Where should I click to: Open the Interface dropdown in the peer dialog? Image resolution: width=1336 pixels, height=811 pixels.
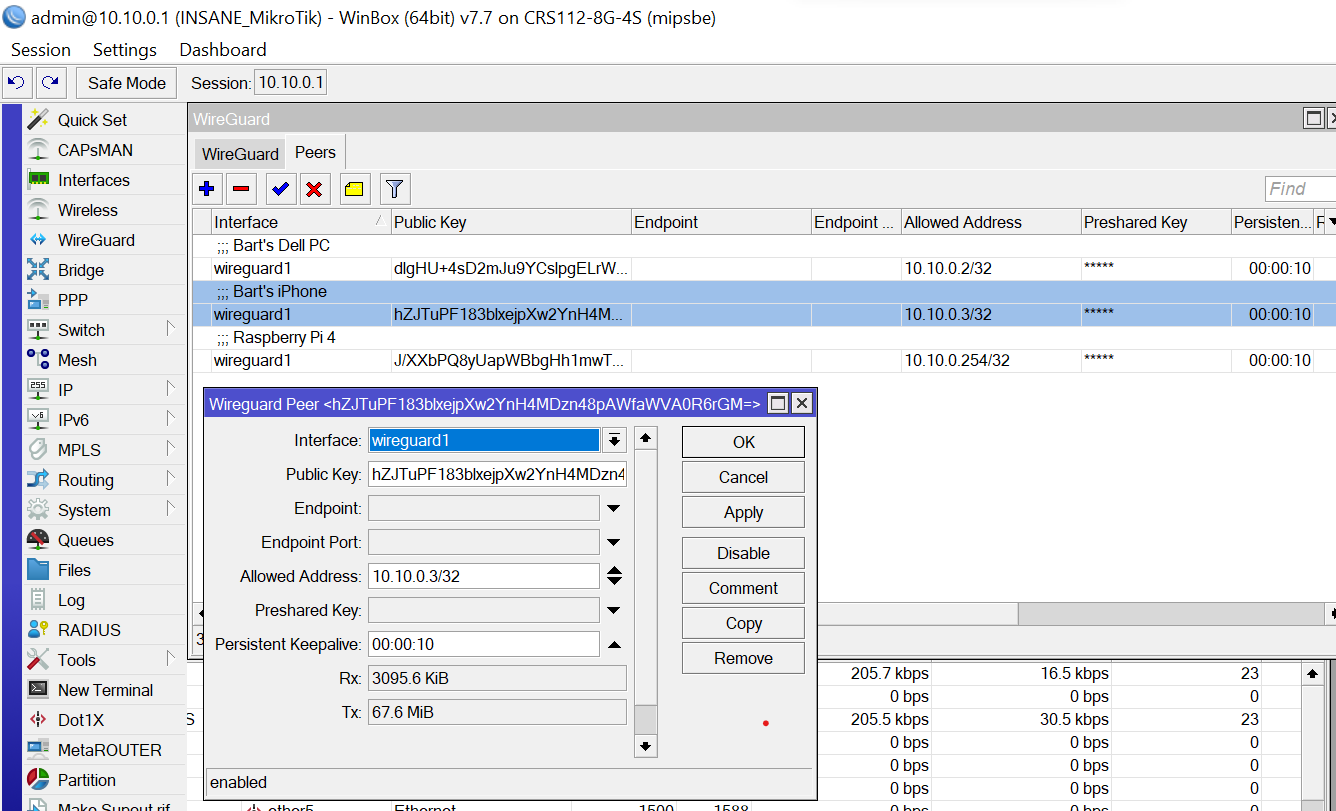(614, 440)
